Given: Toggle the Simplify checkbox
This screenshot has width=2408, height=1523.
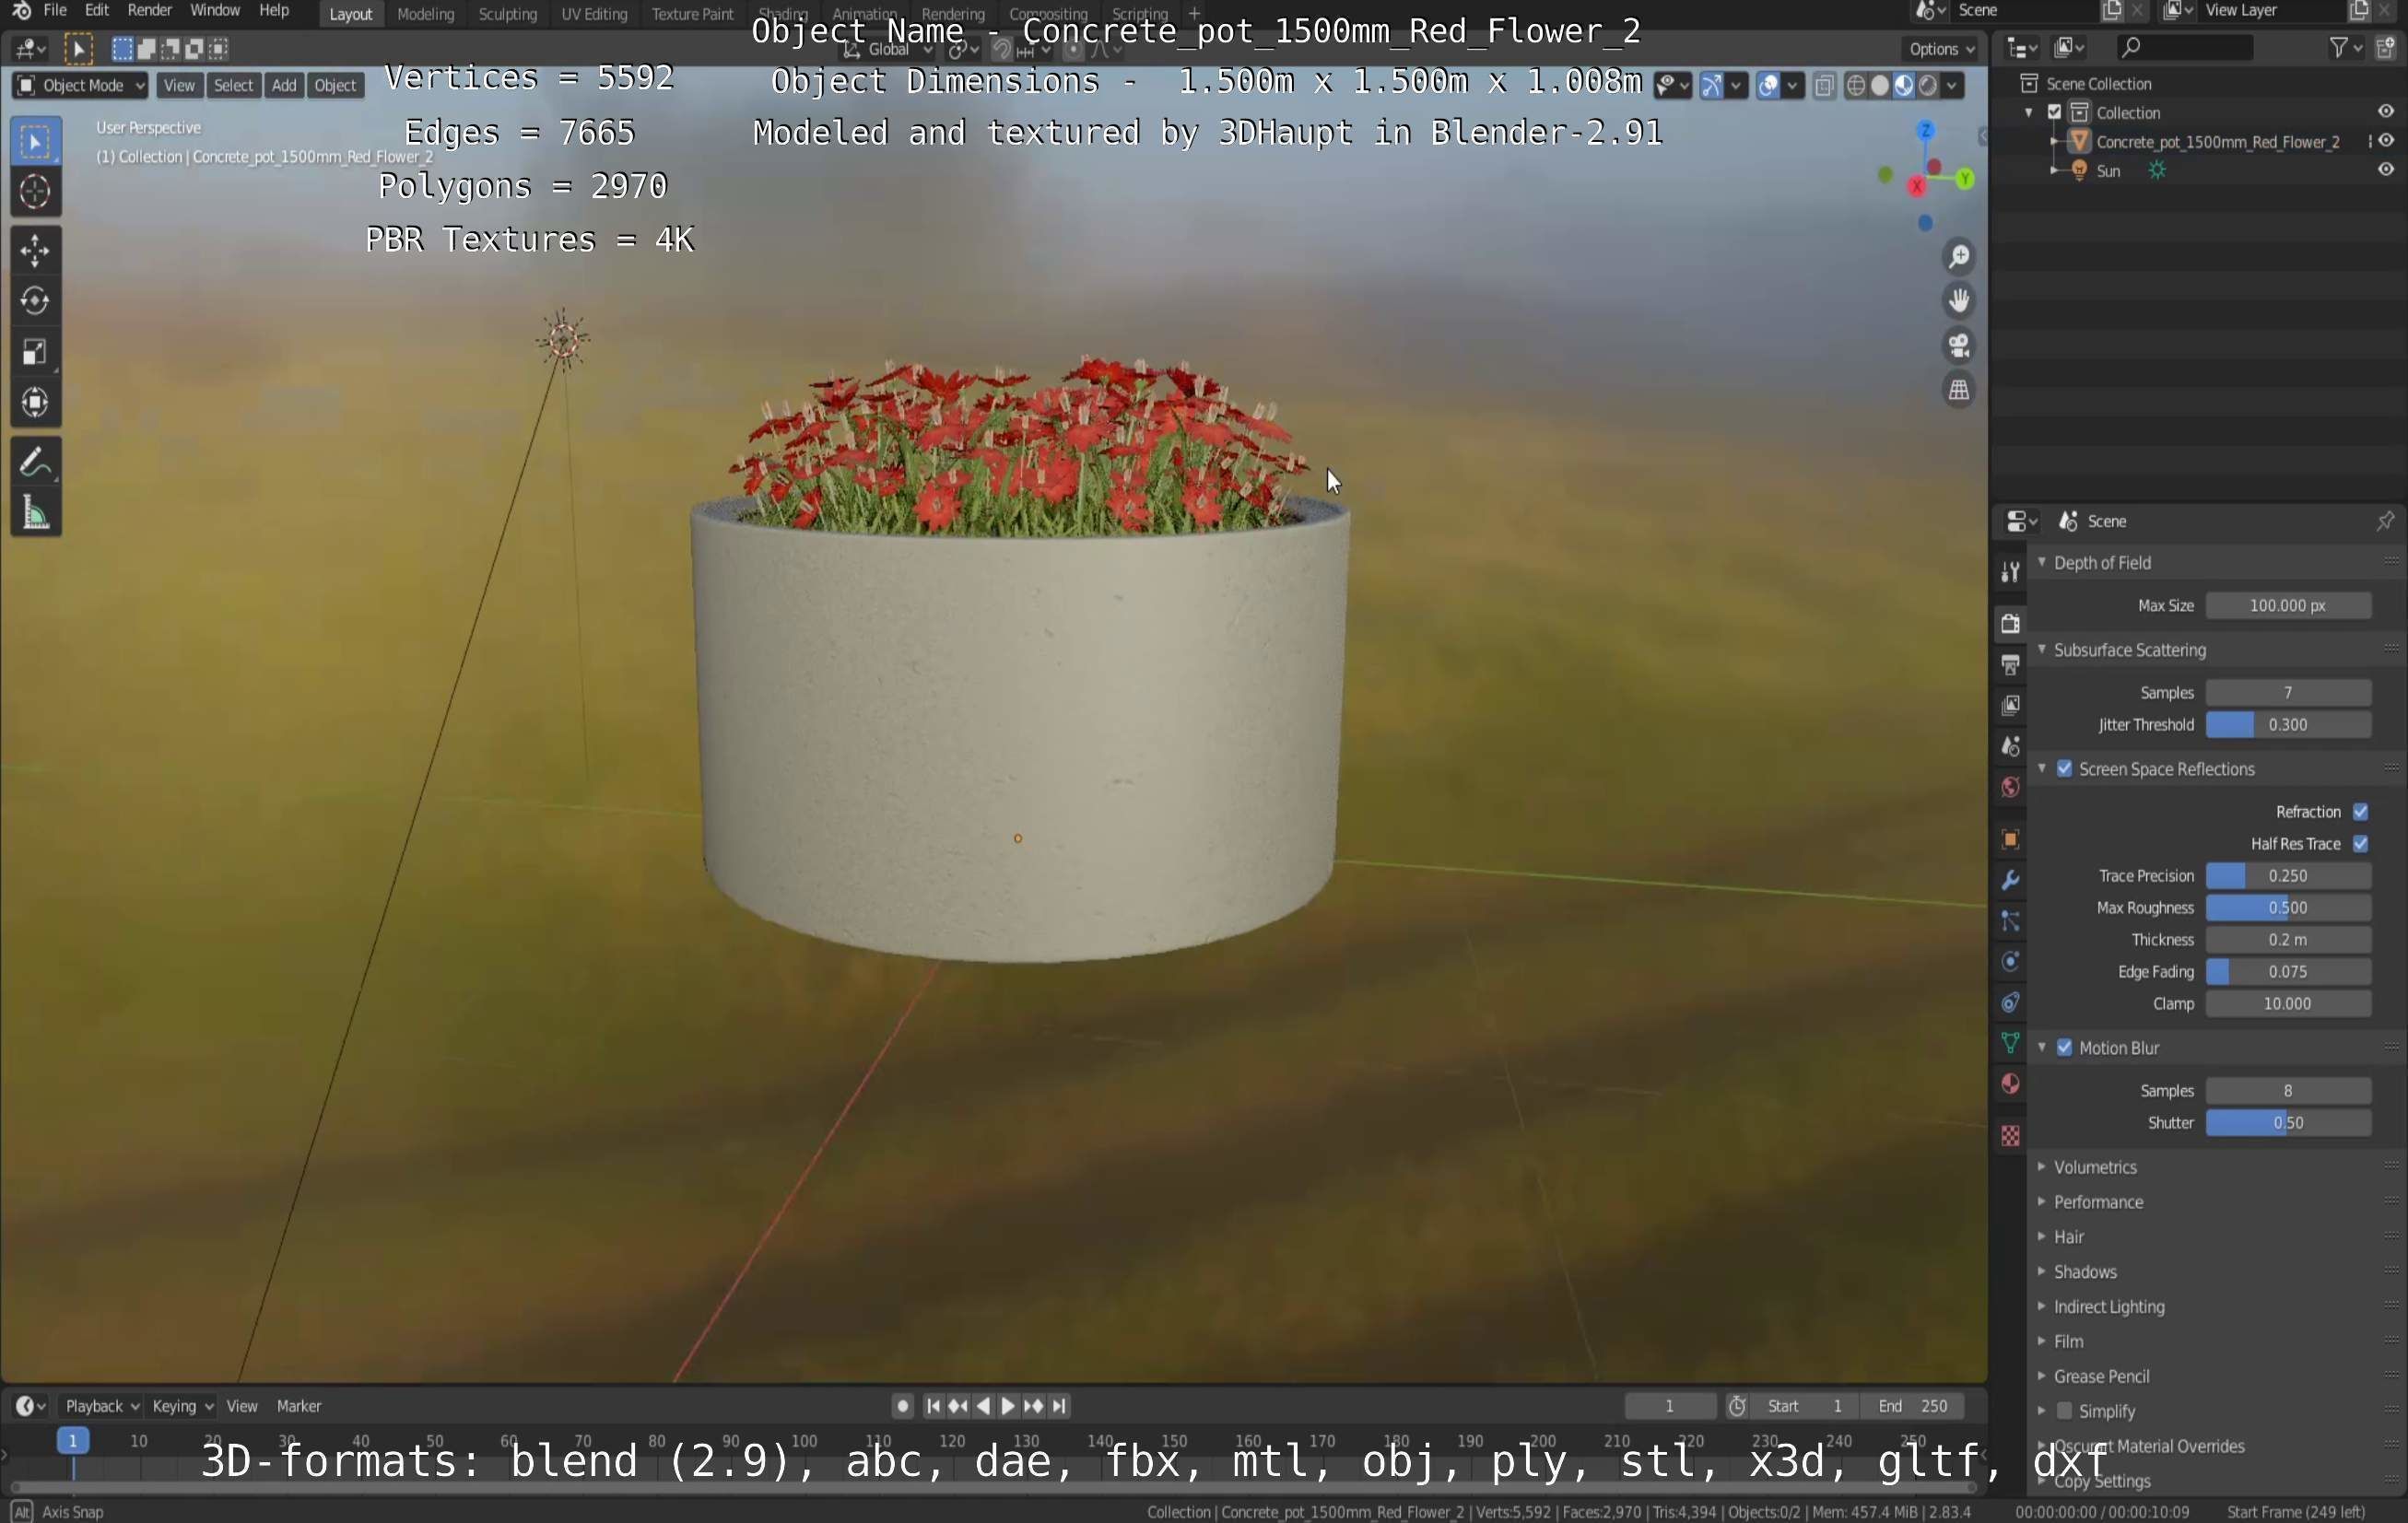Looking at the screenshot, I should pyautogui.click(x=2064, y=1411).
